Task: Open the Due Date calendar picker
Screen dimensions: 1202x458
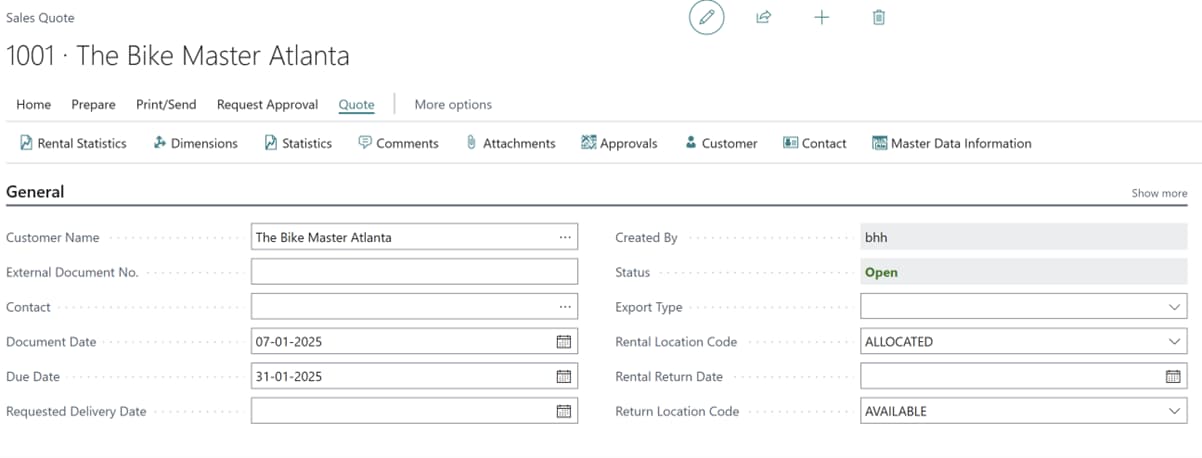Action: [x=563, y=377]
